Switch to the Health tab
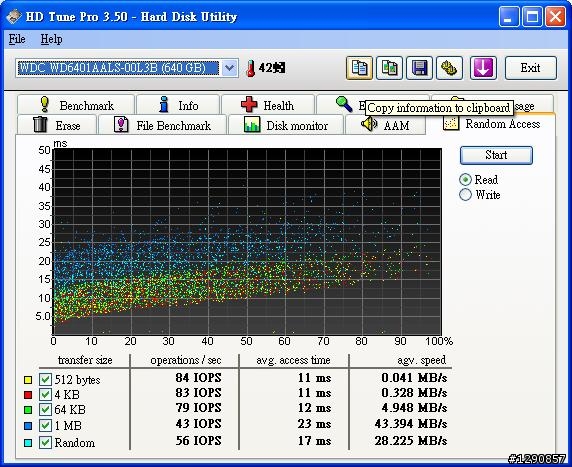This screenshot has height=467, width=572. coord(268,105)
